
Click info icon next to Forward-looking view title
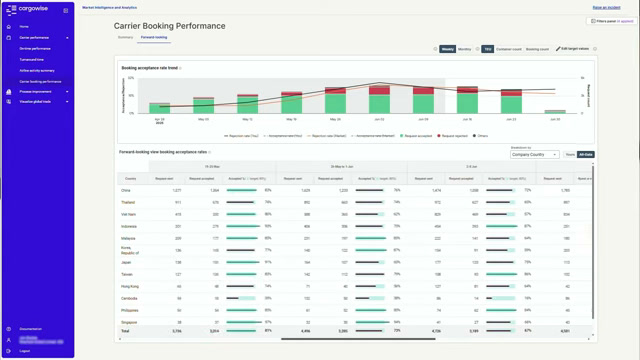210,152
